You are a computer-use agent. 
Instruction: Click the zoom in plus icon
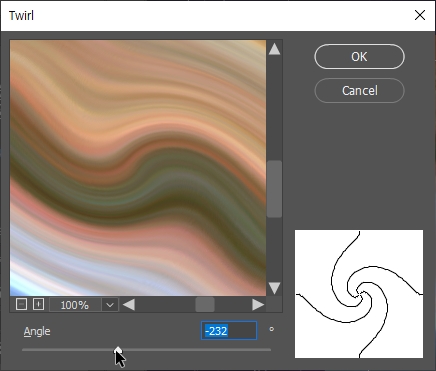(x=39, y=304)
